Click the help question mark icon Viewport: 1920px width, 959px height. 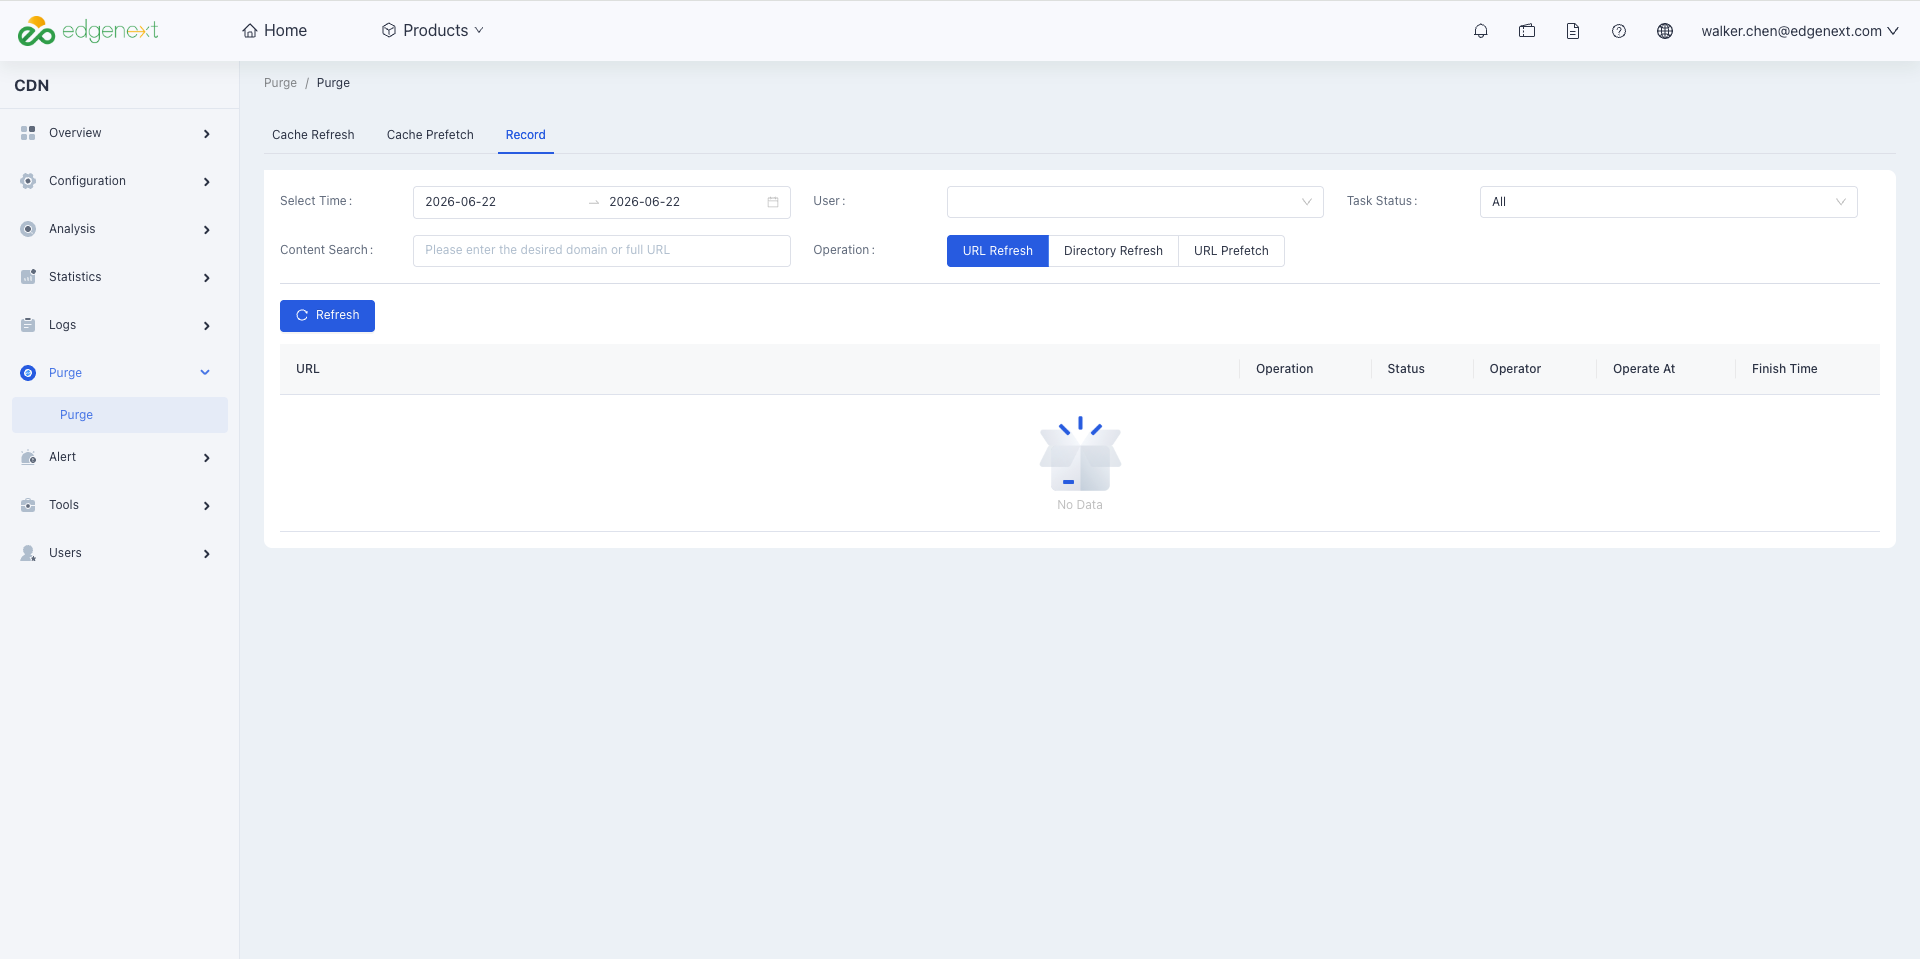(1619, 31)
